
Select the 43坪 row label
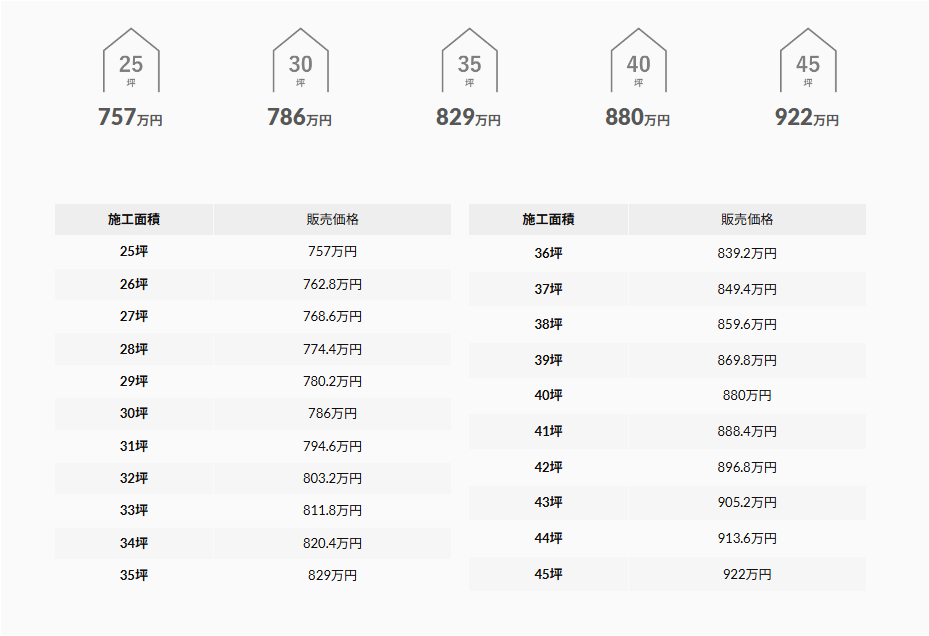point(549,503)
